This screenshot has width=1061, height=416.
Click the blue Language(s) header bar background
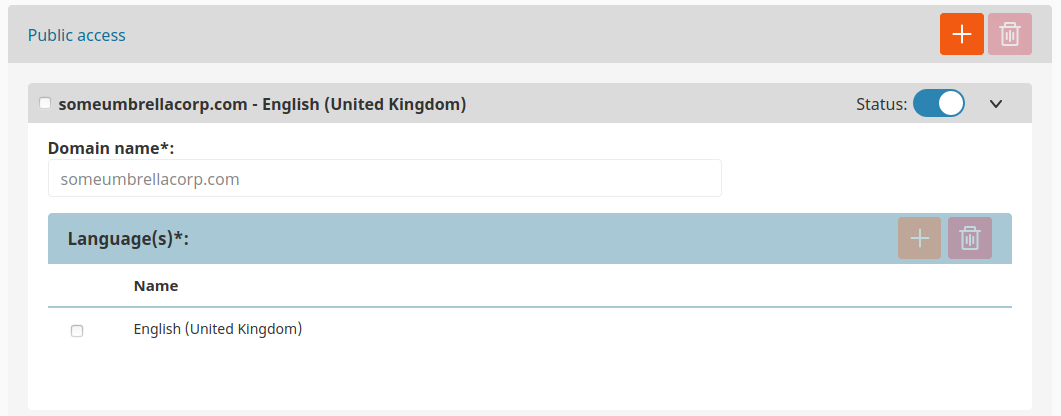pyautogui.click(x=541, y=238)
